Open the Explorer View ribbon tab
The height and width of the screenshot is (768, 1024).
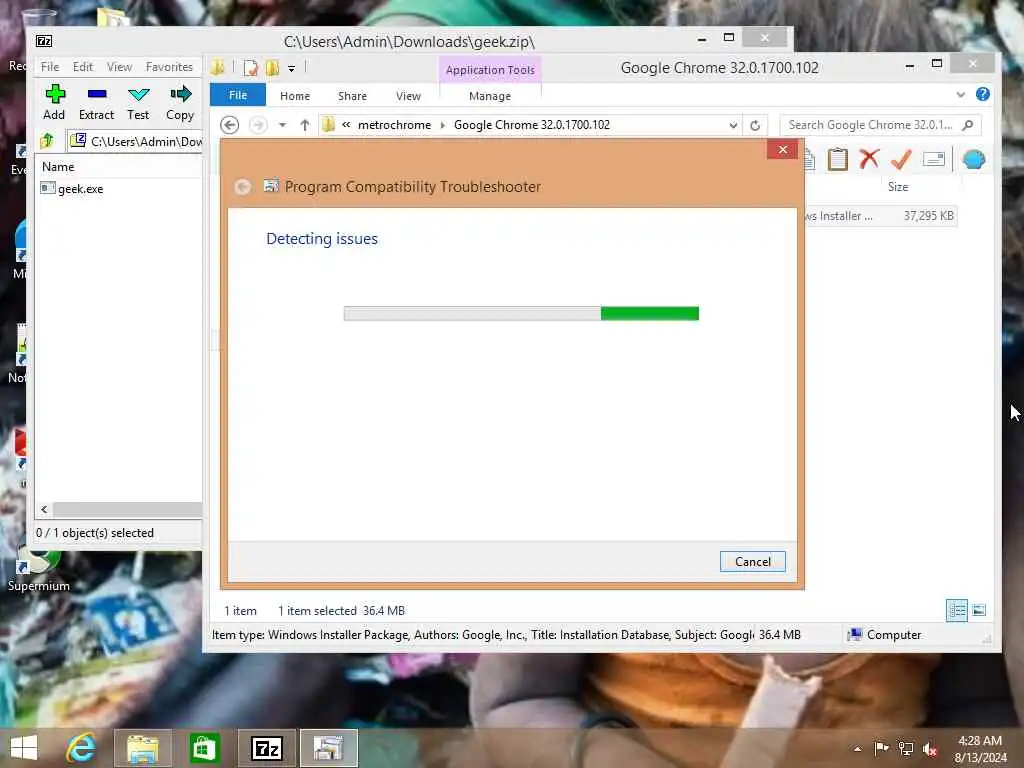click(x=408, y=96)
